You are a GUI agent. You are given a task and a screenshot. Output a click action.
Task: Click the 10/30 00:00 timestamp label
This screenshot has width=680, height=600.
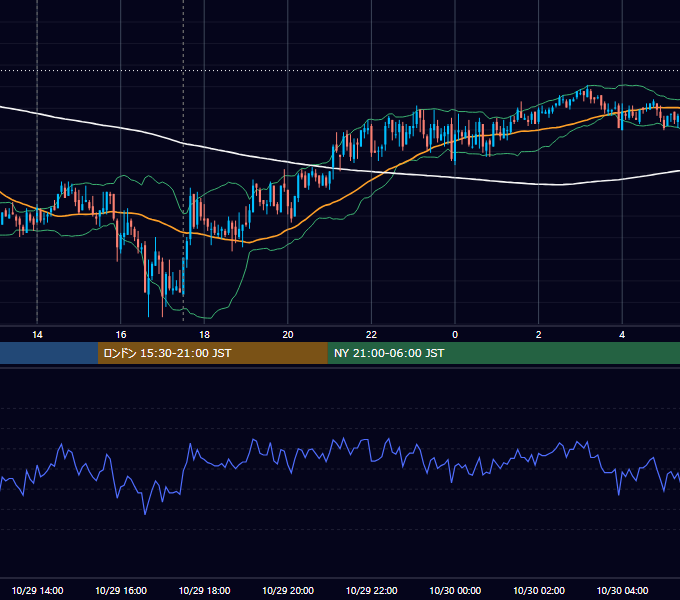[x=455, y=590]
